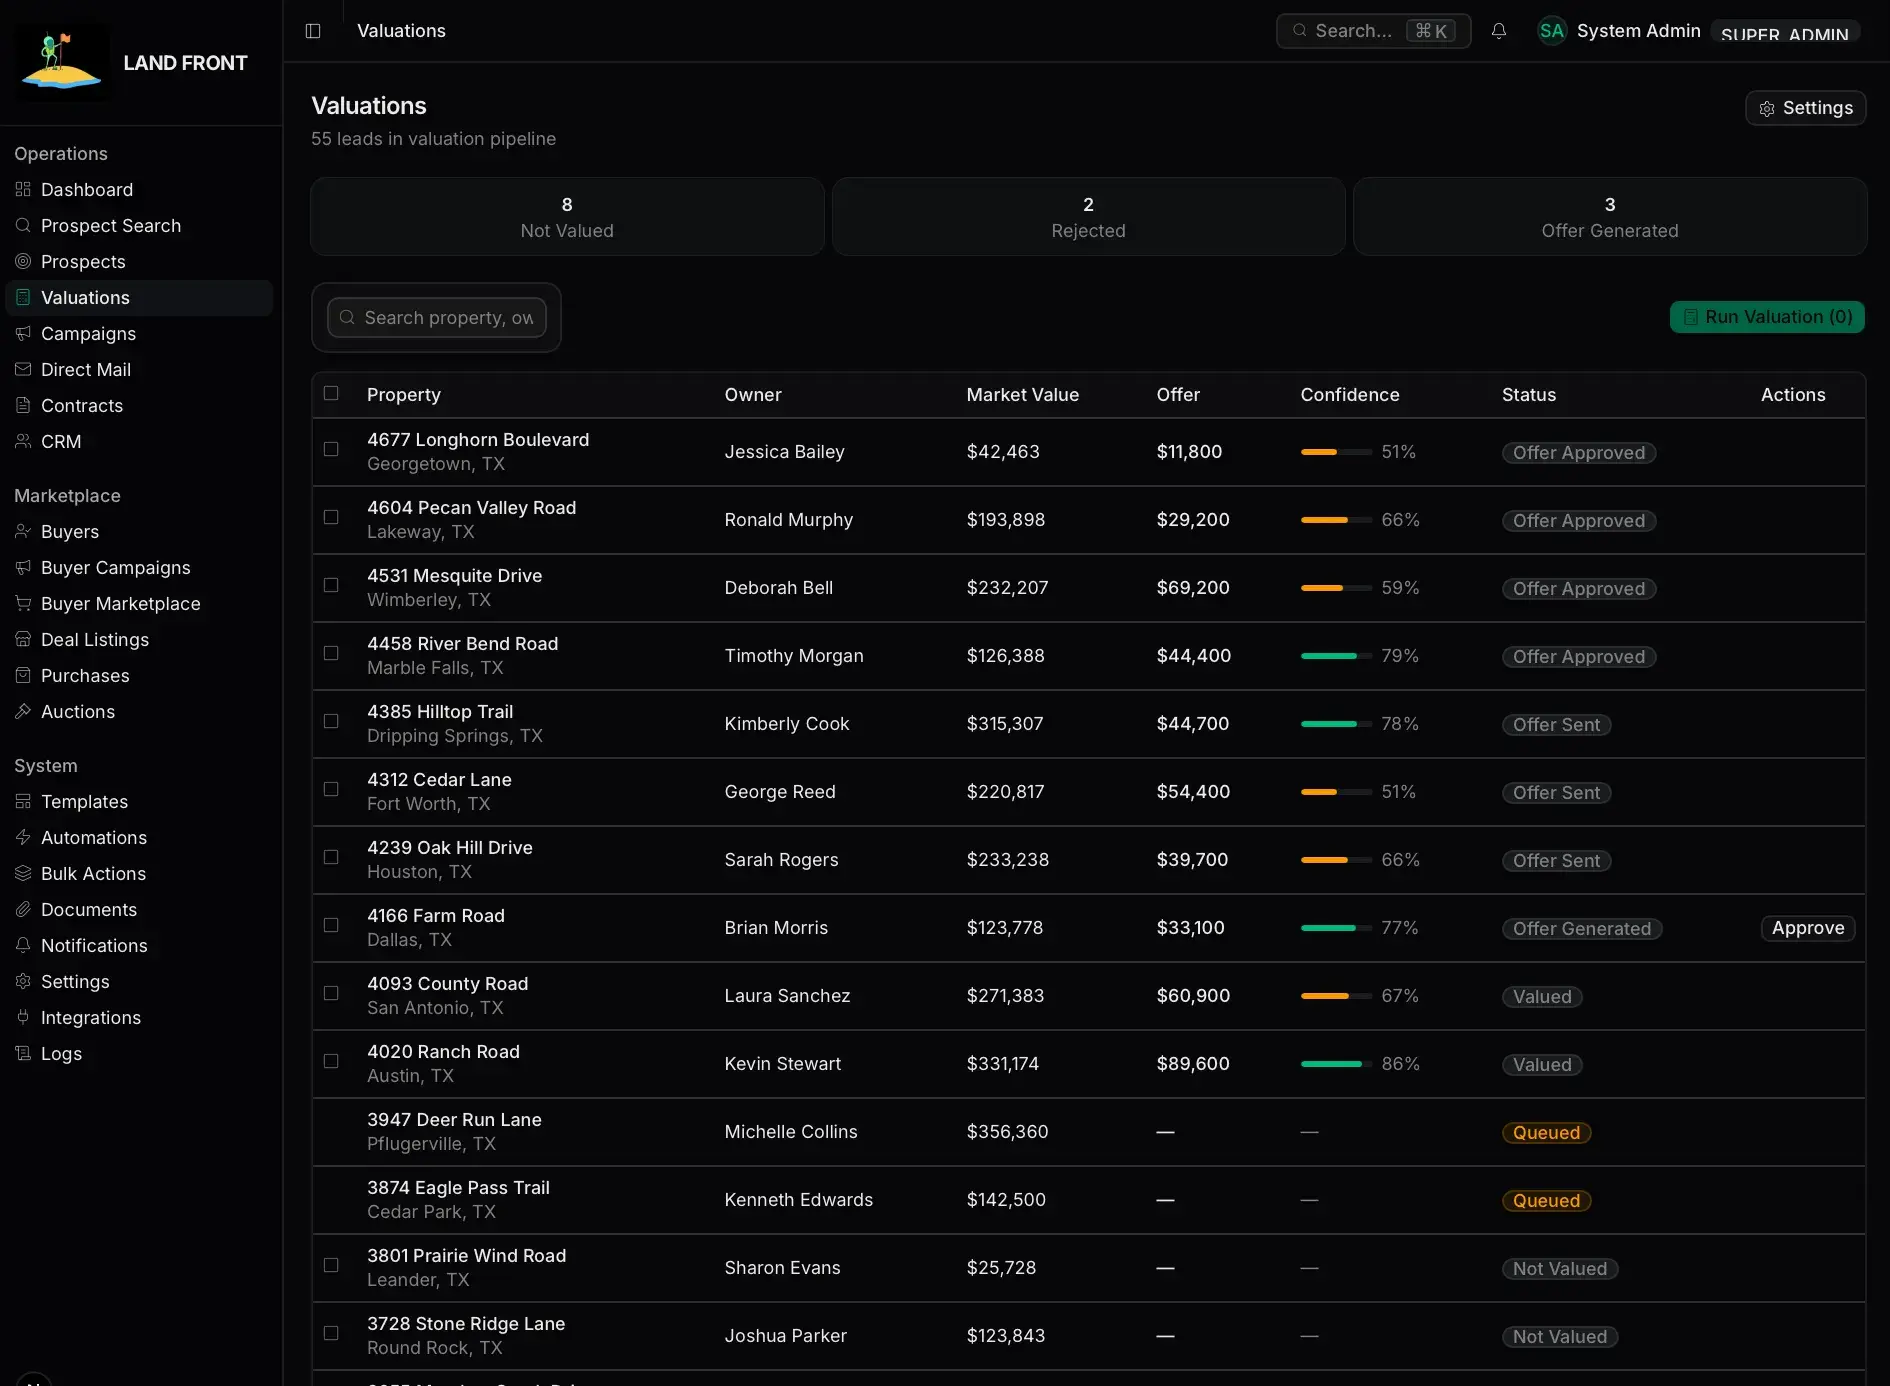Click the 86% confidence bar for Kevin Stewart
The width and height of the screenshot is (1890, 1386).
tap(1336, 1064)
